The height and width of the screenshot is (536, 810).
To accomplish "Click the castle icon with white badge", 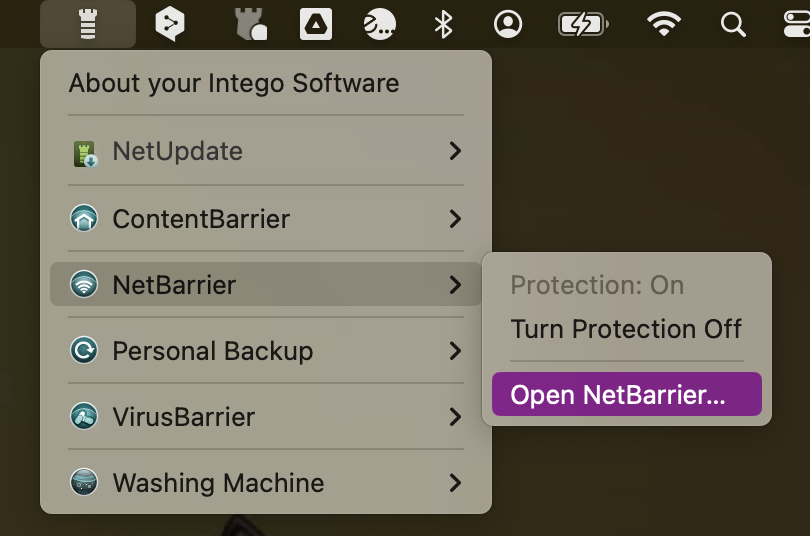I will click(x=251, y=24).
